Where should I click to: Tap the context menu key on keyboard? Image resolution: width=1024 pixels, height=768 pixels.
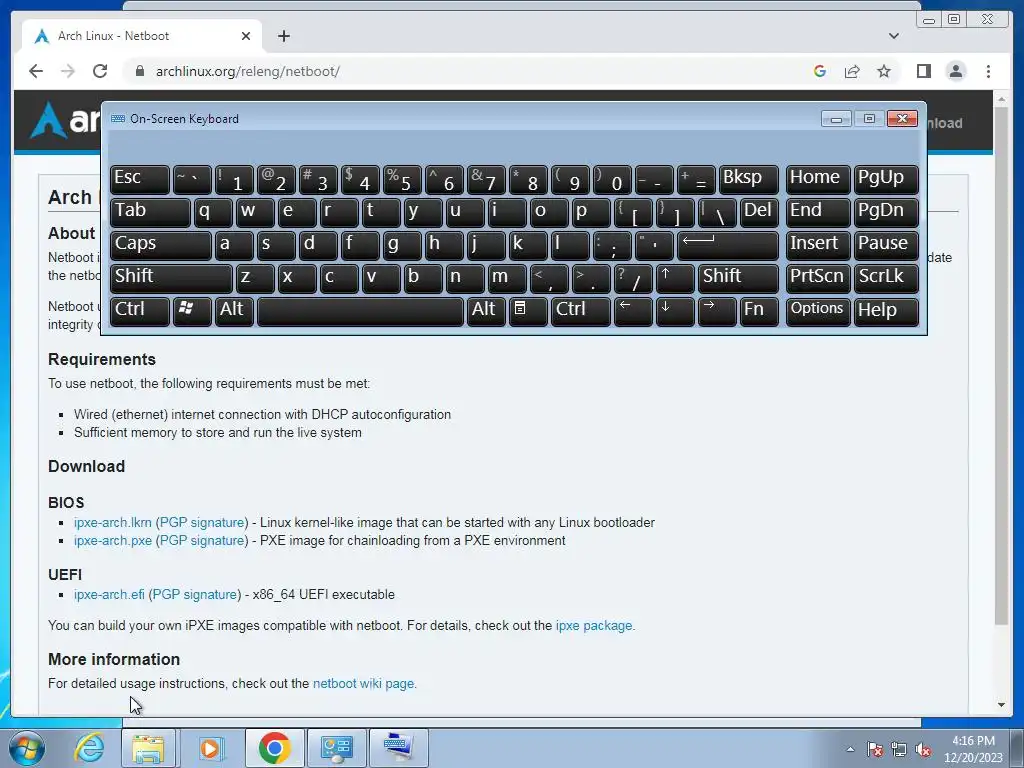coord(528,311)
